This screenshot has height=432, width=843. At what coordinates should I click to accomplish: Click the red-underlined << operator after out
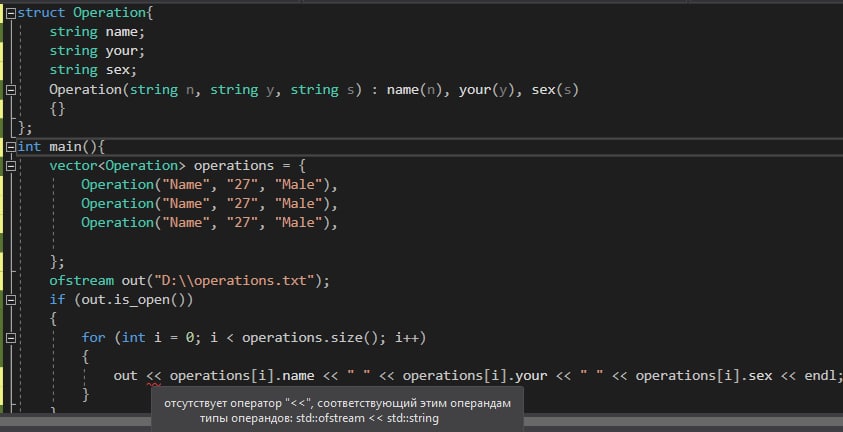153,377
